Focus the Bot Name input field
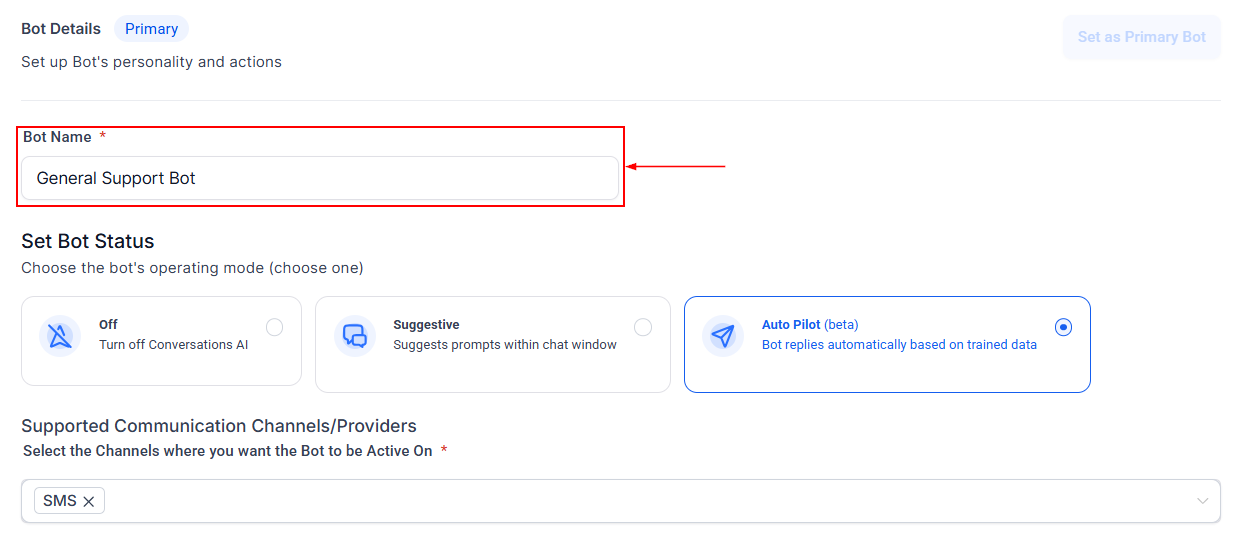The image size is (1239, 541). [x=320, y=178]
